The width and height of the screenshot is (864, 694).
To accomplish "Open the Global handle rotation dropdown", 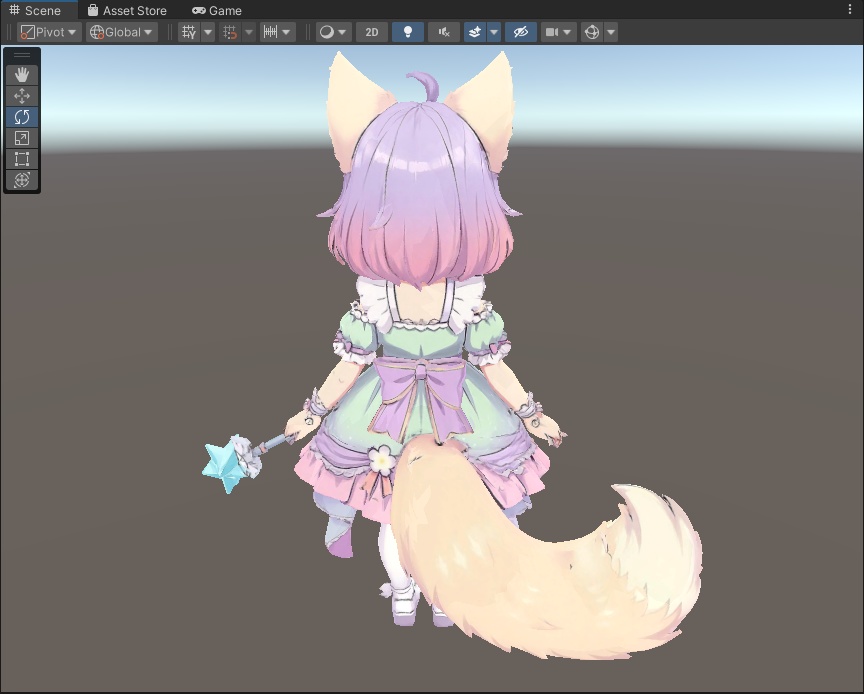I will 119,31.
